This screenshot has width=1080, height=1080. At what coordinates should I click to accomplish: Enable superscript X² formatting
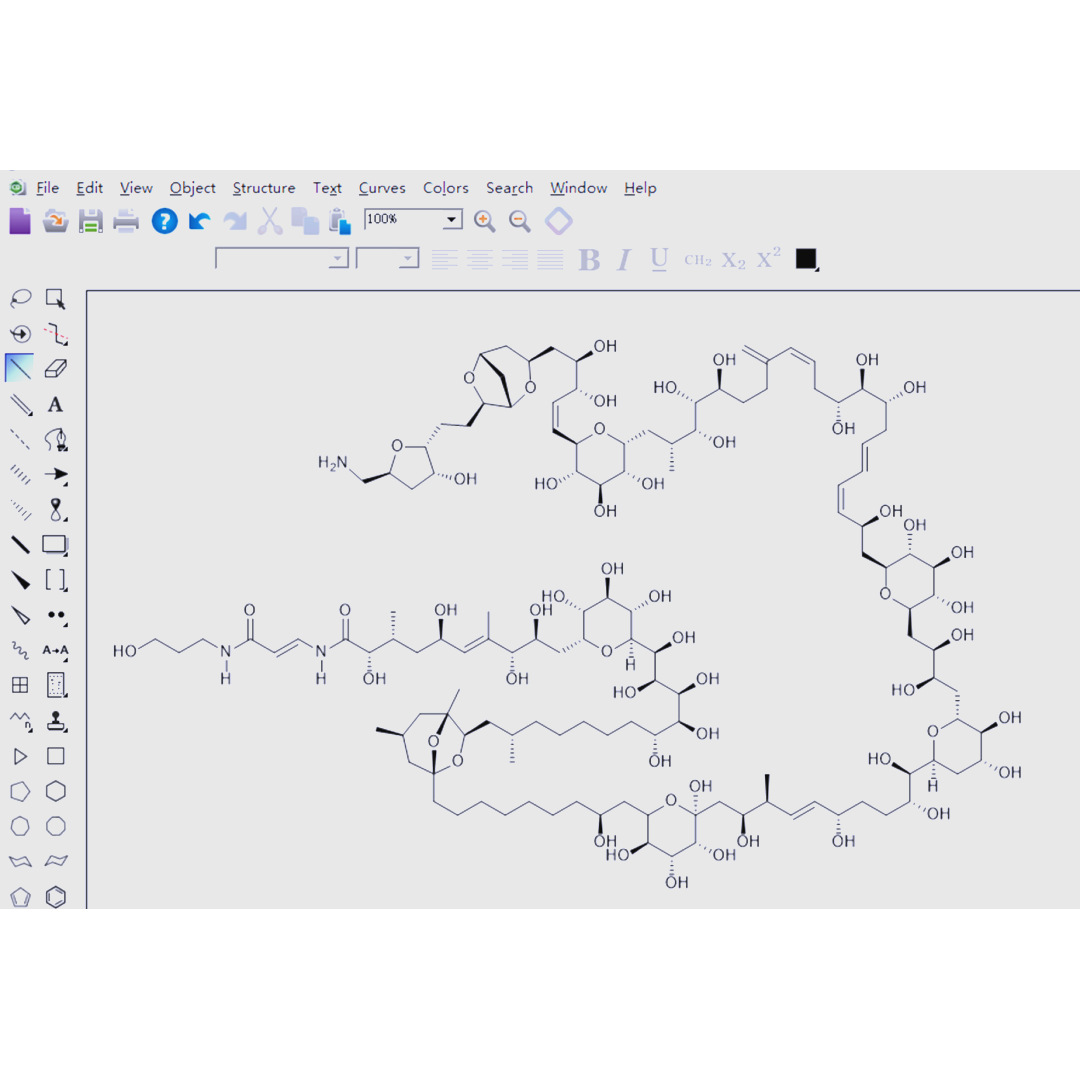point(767,258)
